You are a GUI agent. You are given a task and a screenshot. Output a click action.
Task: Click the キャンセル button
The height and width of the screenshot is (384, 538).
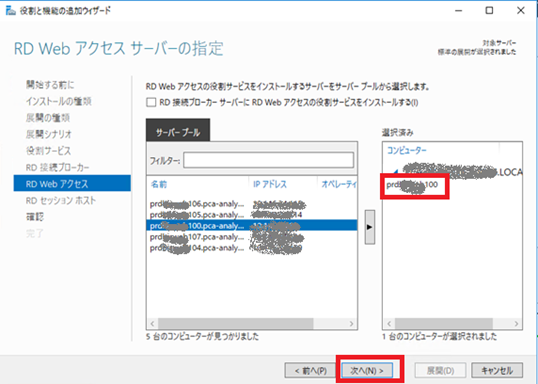(497, 370)
